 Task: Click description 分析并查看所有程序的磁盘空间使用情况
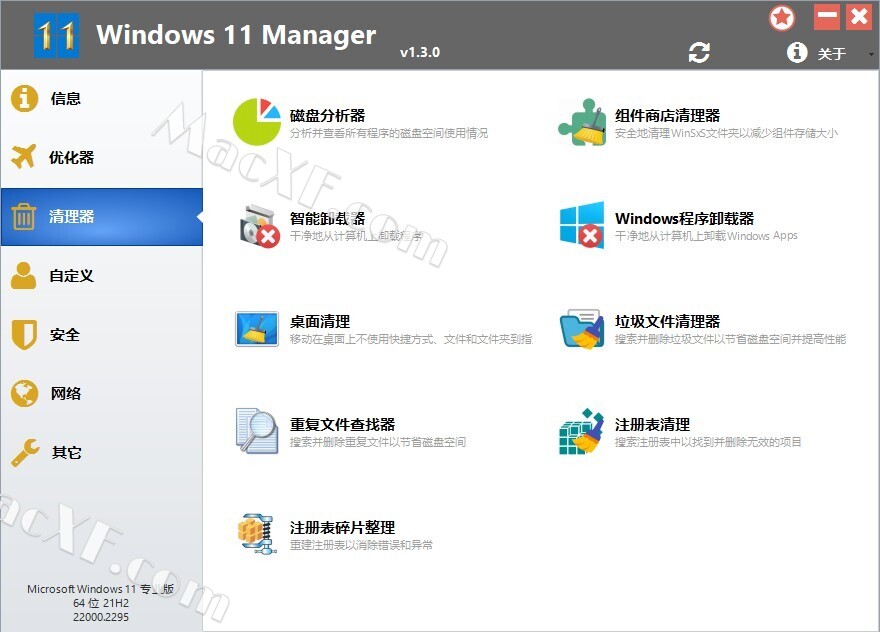389,133
